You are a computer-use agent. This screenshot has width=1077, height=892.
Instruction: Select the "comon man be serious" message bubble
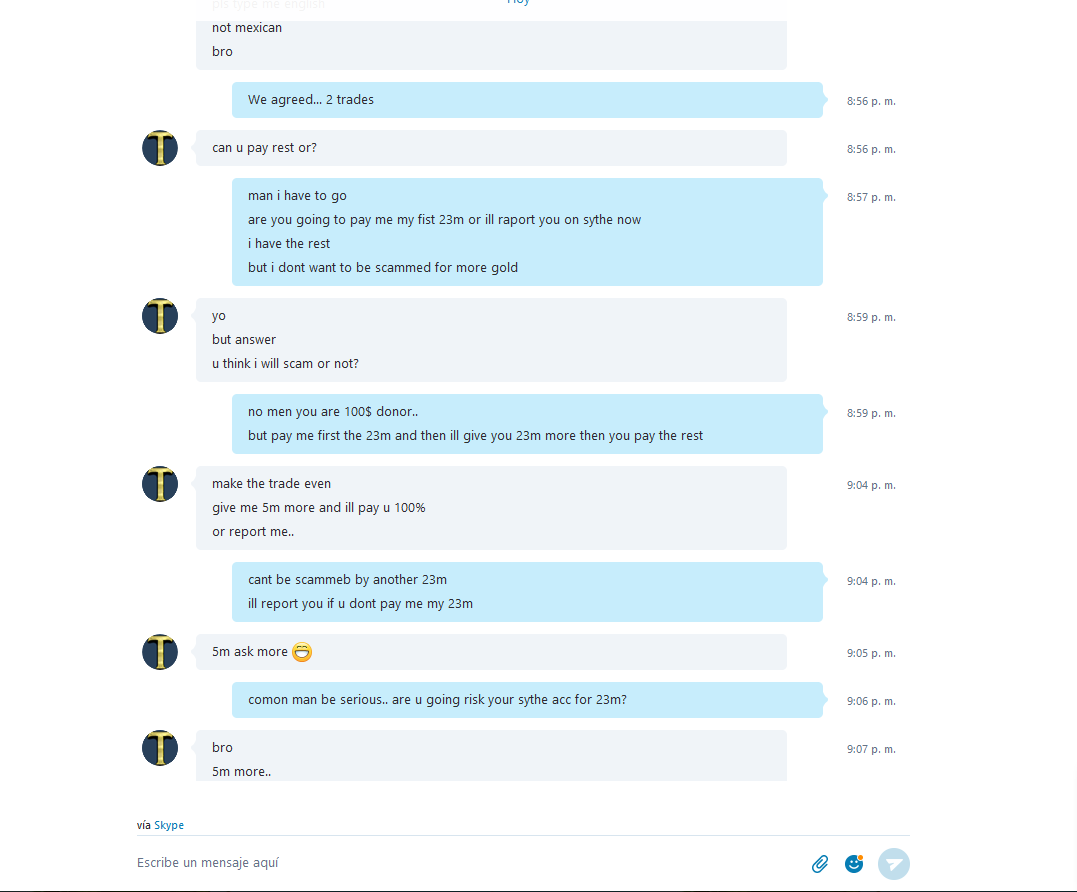527,700
